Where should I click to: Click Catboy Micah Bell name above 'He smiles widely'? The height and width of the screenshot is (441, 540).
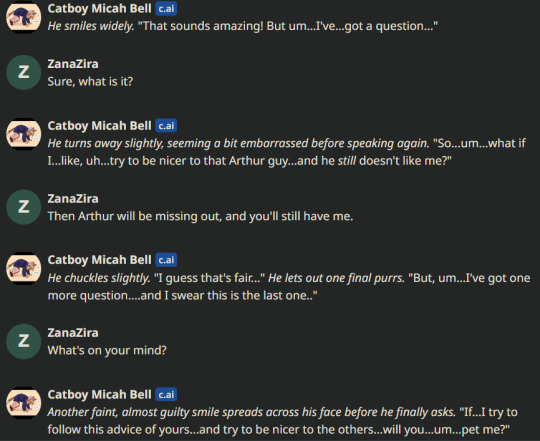pyautogui.click(x=100, y=8)
